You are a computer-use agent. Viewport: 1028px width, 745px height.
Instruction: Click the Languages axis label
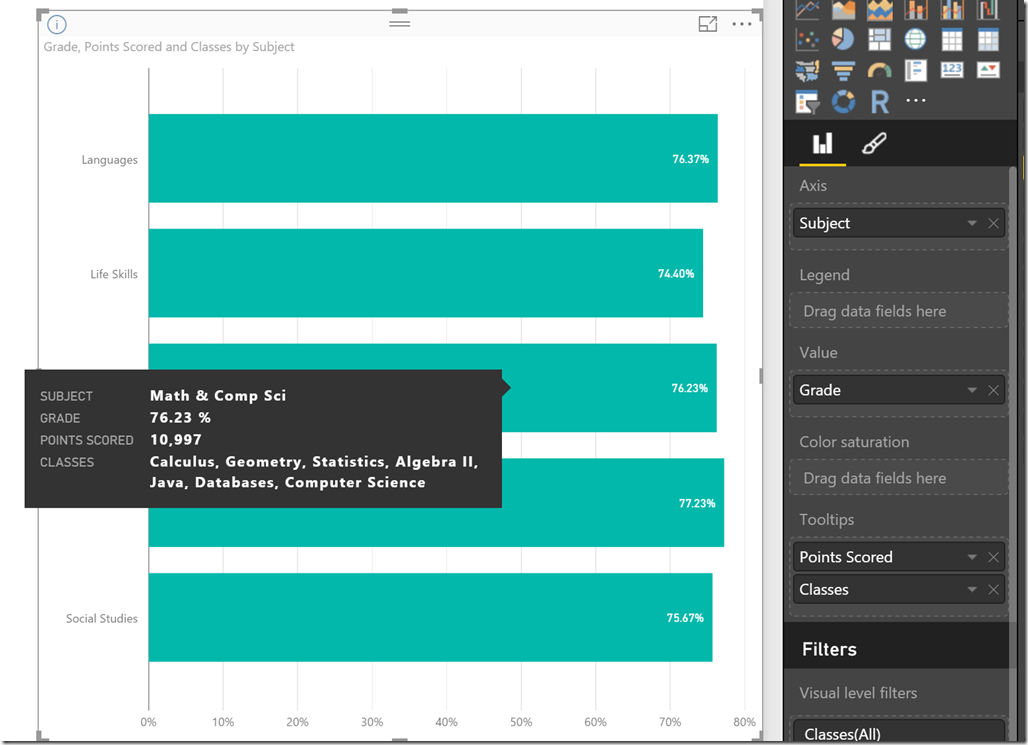coord(109,159)
